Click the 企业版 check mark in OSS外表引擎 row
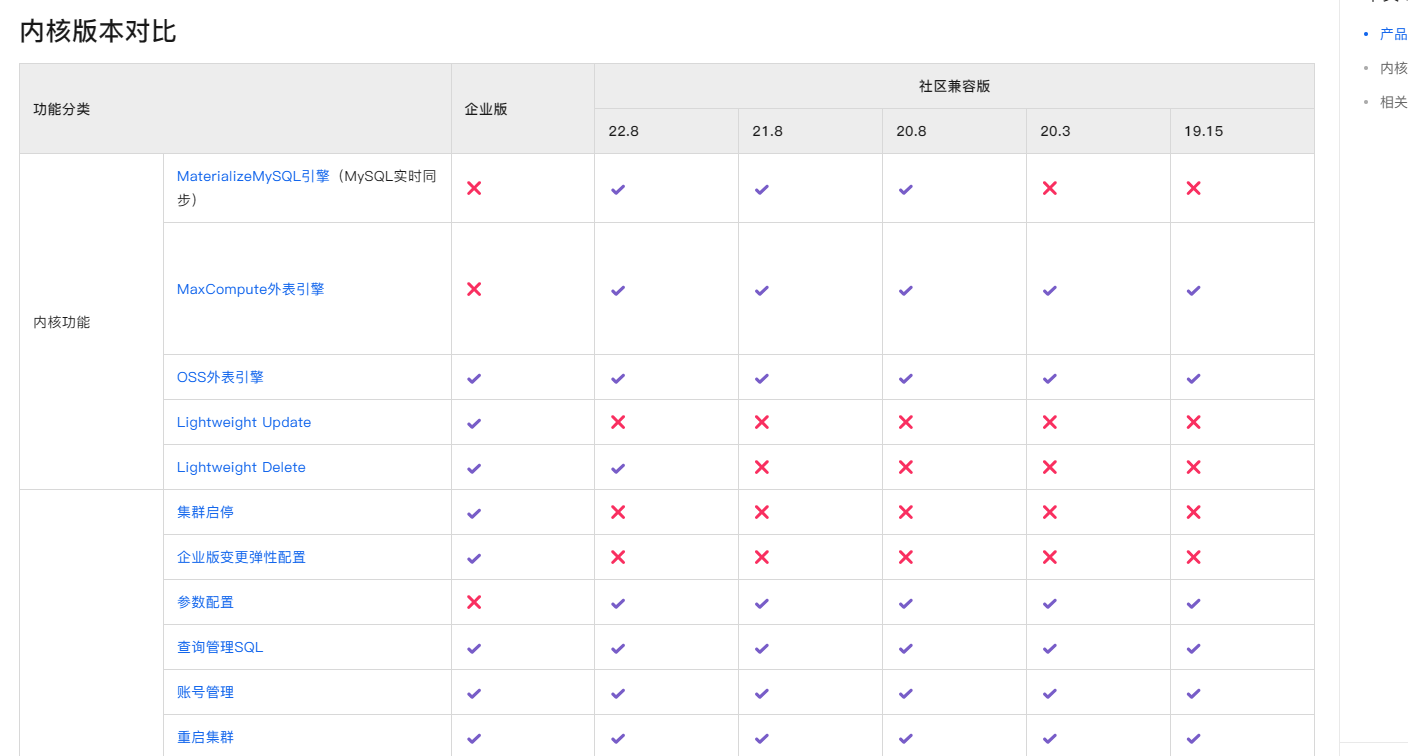 (474, 378)
